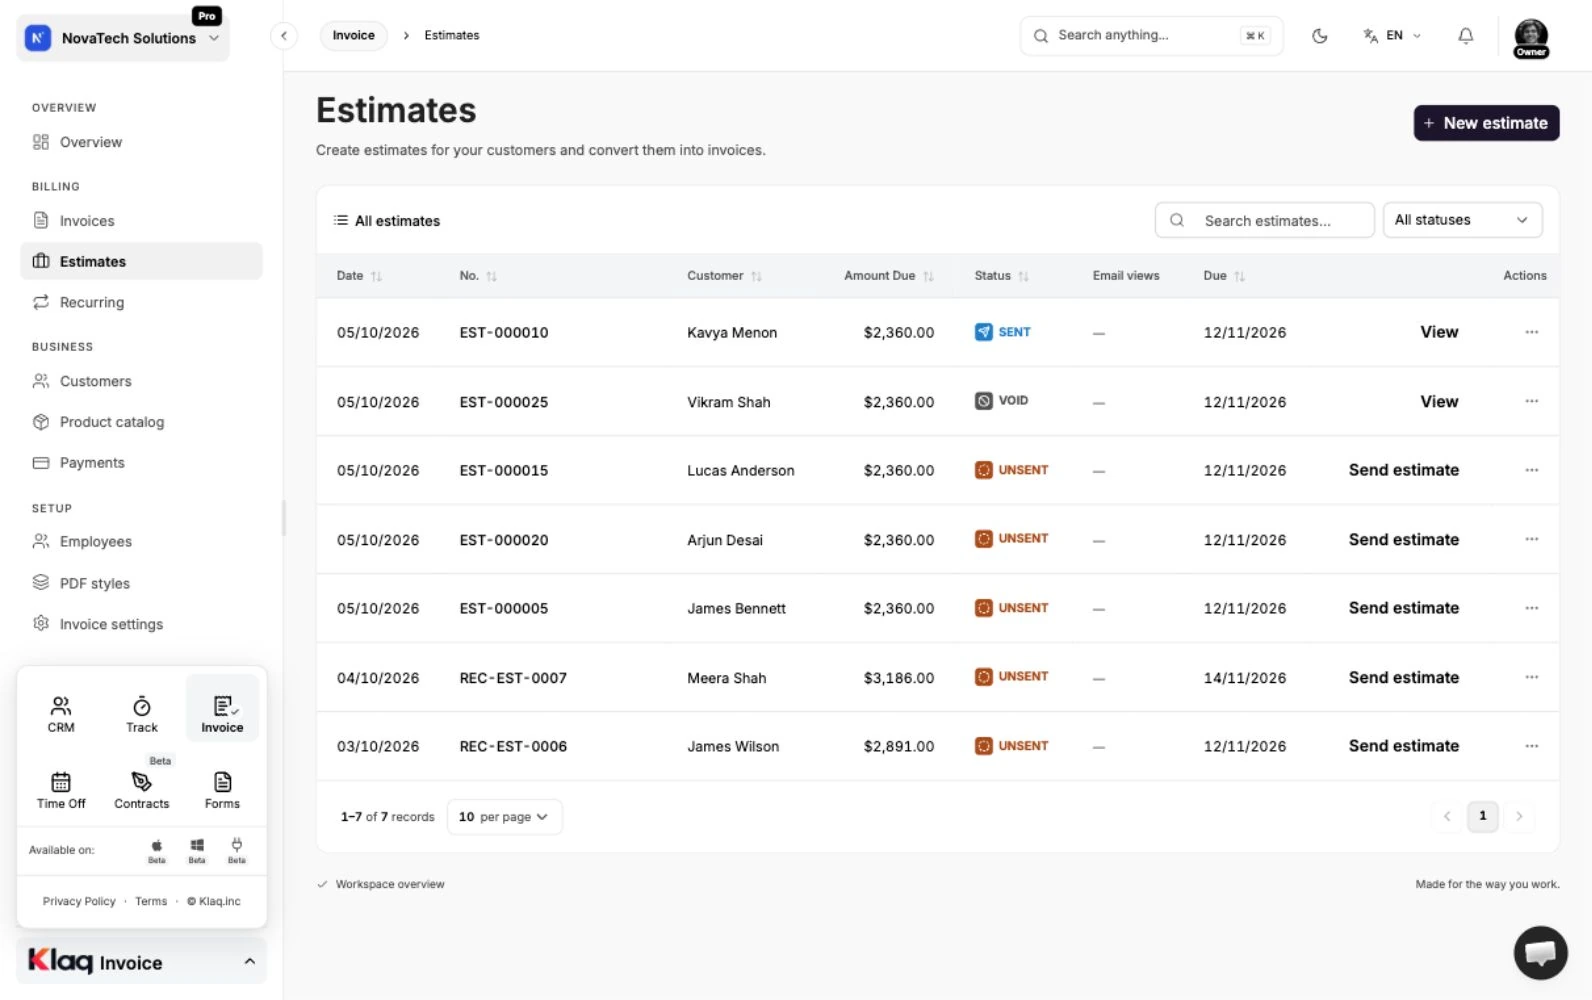The image size is (1592, 1000).
Task: Click the New estimate button
Action: click(x=1486, y=123)
